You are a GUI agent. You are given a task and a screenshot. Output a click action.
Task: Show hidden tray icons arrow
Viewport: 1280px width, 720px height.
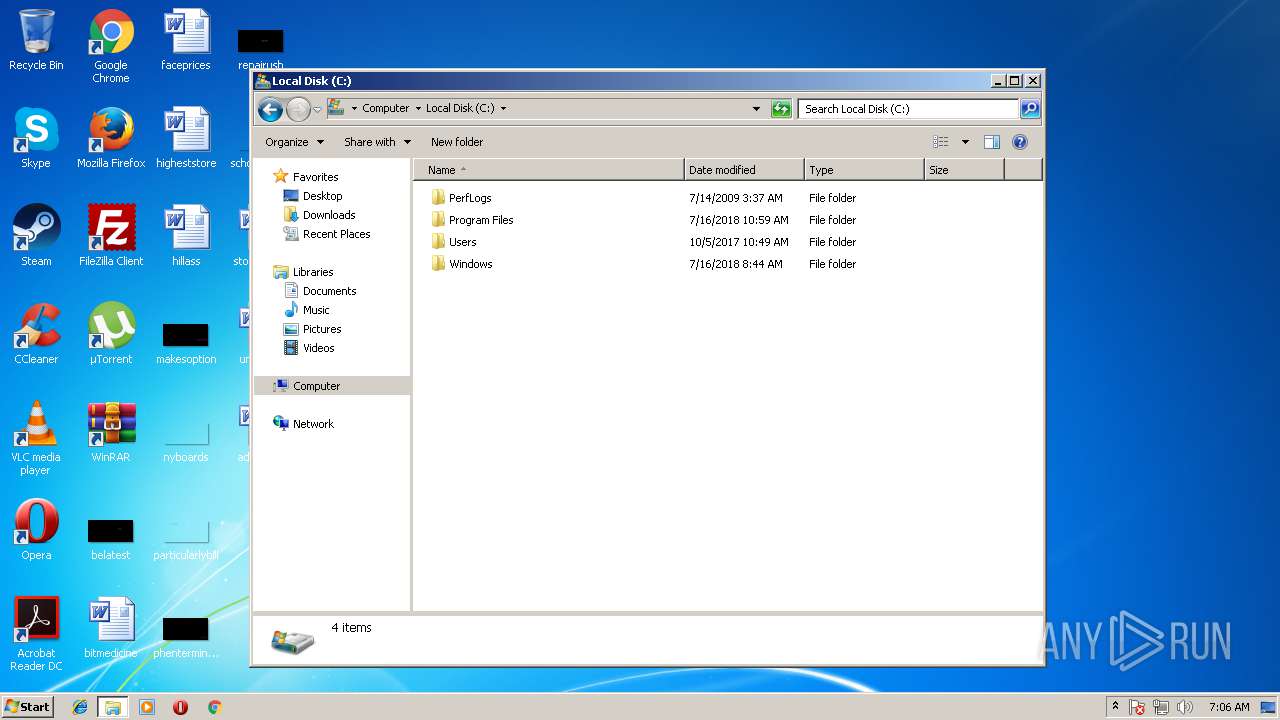click(x=1115, y=706)
